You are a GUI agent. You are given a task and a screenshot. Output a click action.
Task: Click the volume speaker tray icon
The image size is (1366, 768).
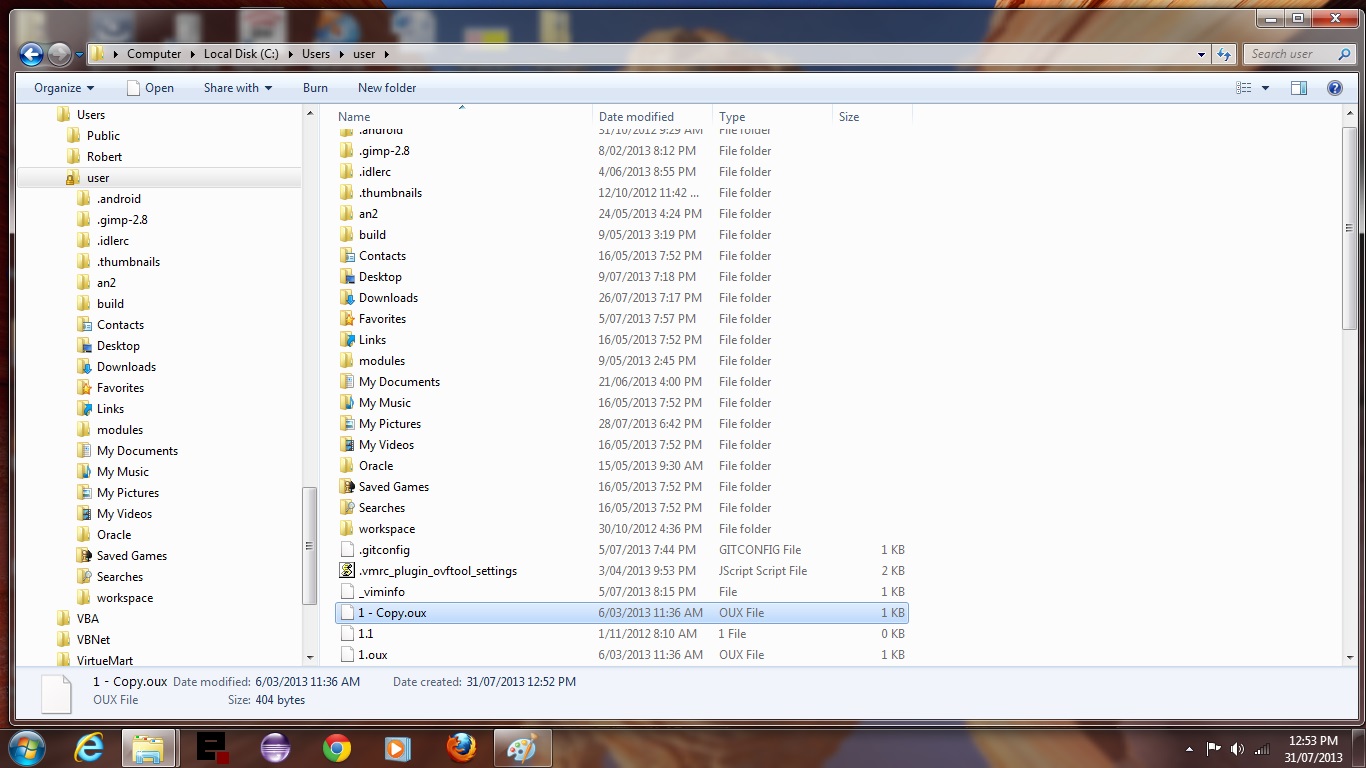click(1237, 748)
